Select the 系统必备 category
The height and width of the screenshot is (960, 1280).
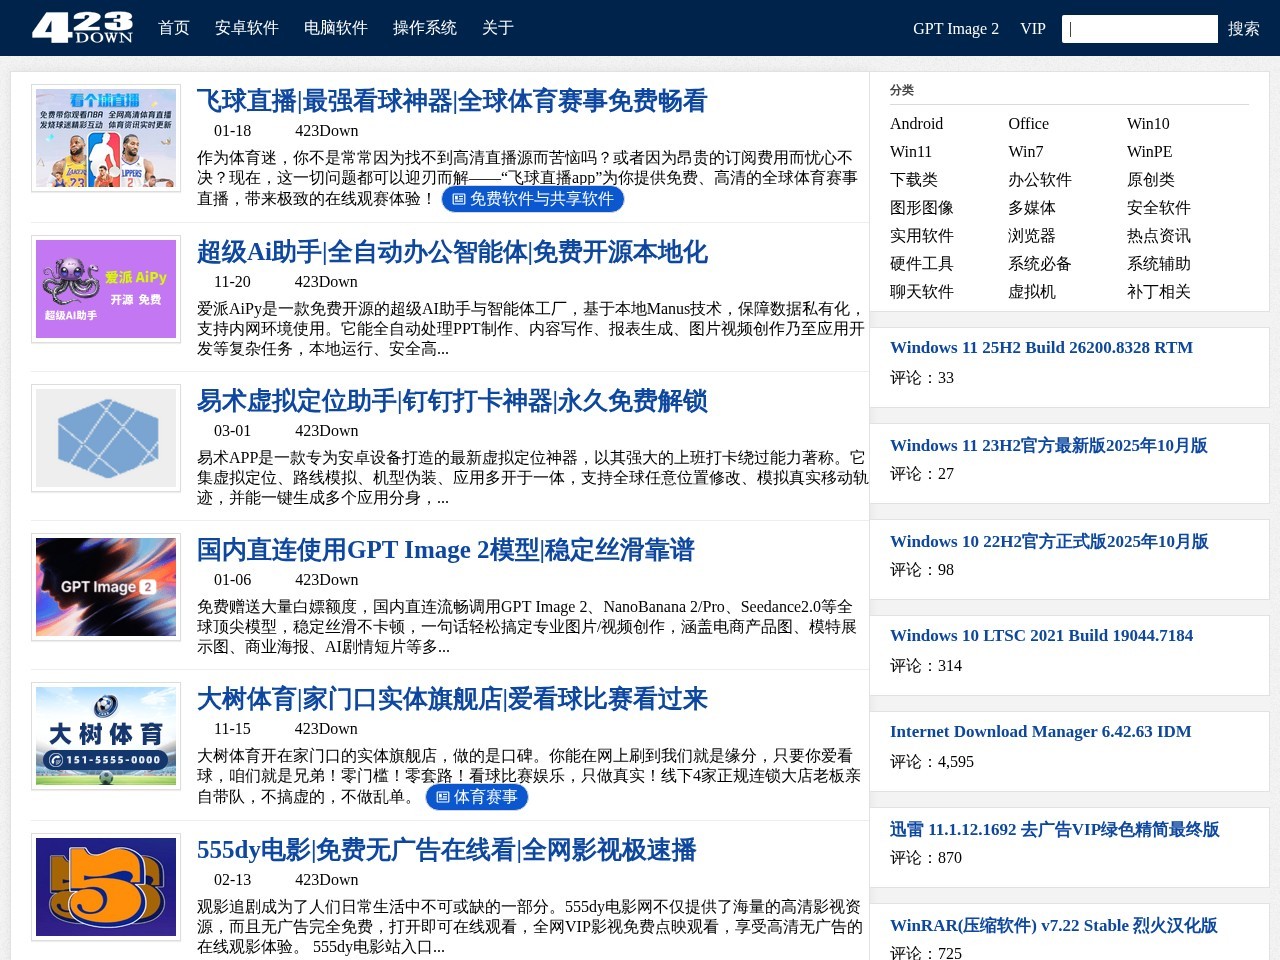[1040, 264]
